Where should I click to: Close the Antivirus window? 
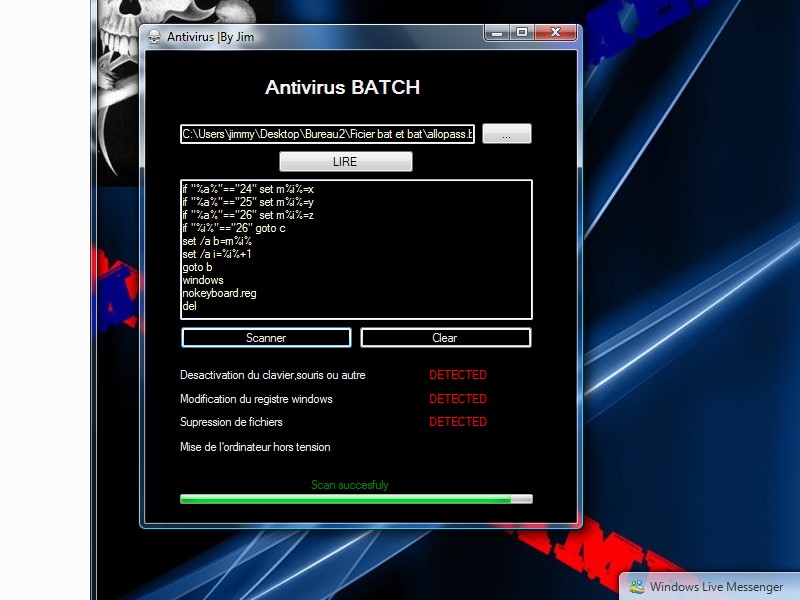pos(555,33)
